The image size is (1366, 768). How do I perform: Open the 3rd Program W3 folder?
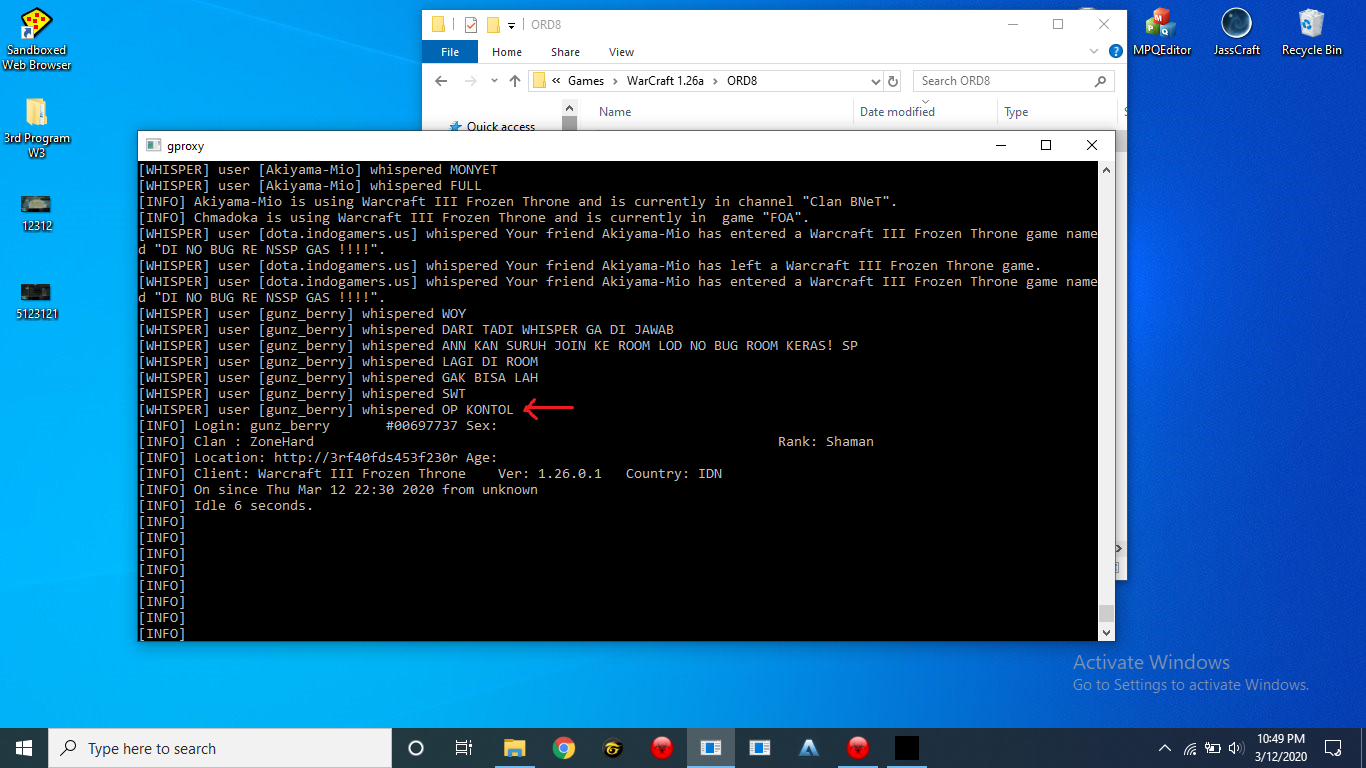(x=36, y=128)
